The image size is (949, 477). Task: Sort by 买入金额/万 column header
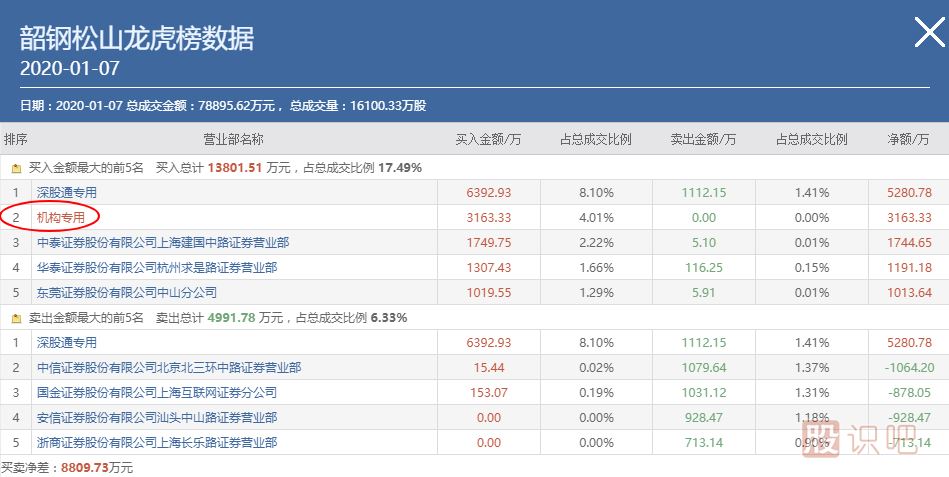488,139
